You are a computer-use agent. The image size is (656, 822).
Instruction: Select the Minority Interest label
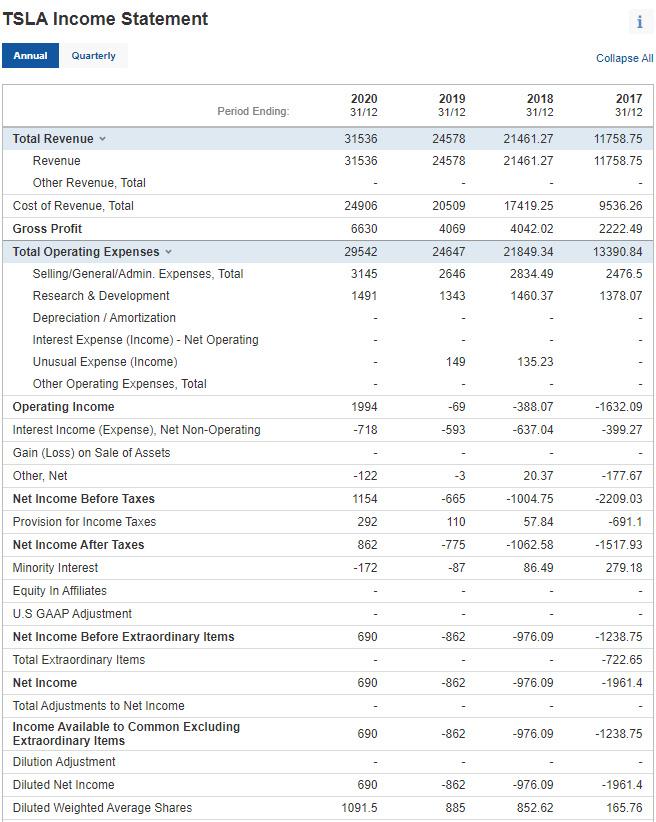(55, 569)
